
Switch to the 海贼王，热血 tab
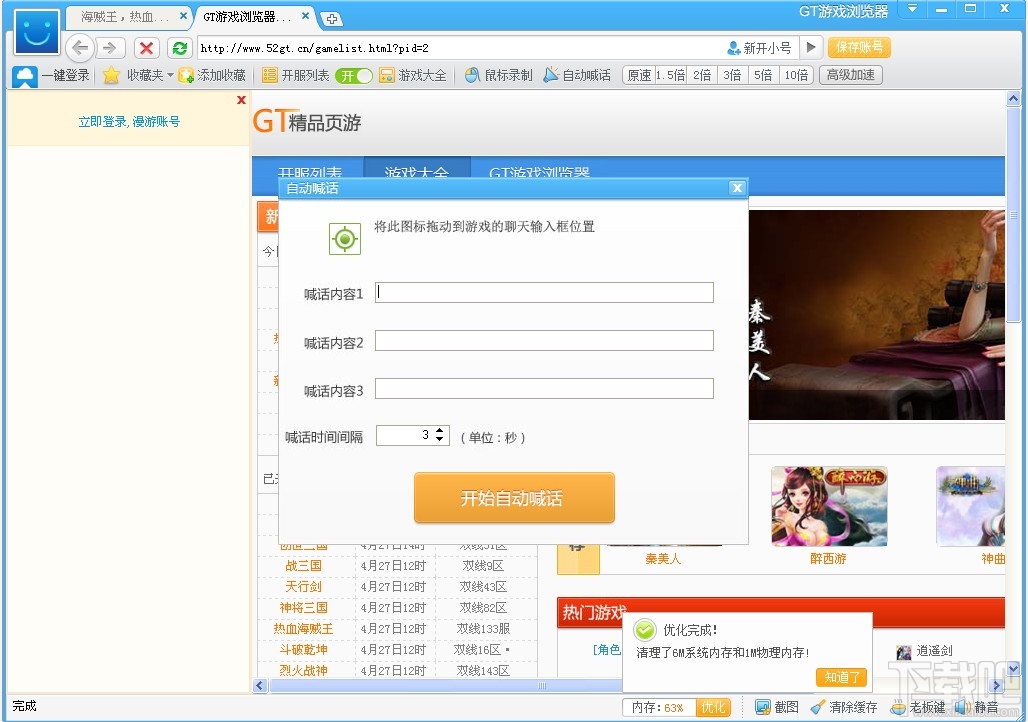(125, 16)
